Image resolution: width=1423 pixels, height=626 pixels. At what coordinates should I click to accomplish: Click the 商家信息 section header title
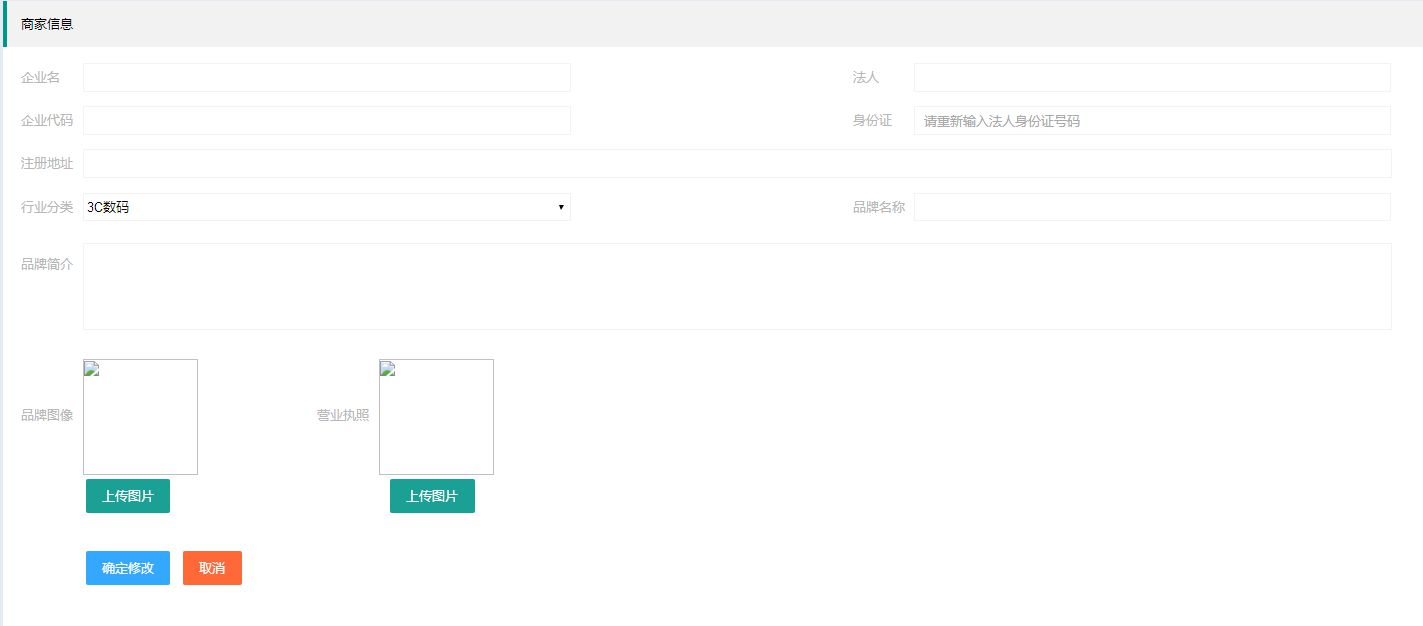pyautogui.click(x=47, y=24)
